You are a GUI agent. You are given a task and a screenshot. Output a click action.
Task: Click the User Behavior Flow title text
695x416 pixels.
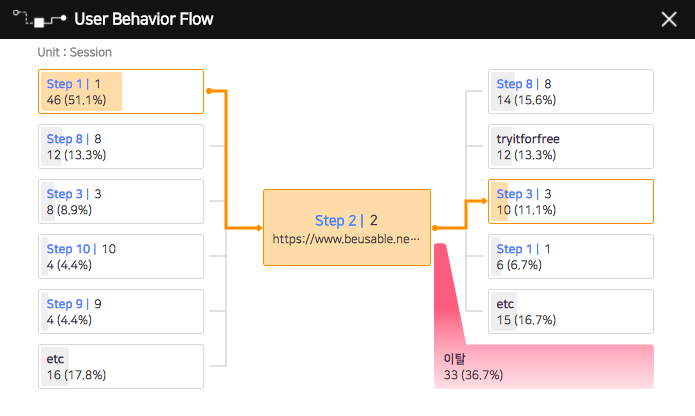pos(144,19)
